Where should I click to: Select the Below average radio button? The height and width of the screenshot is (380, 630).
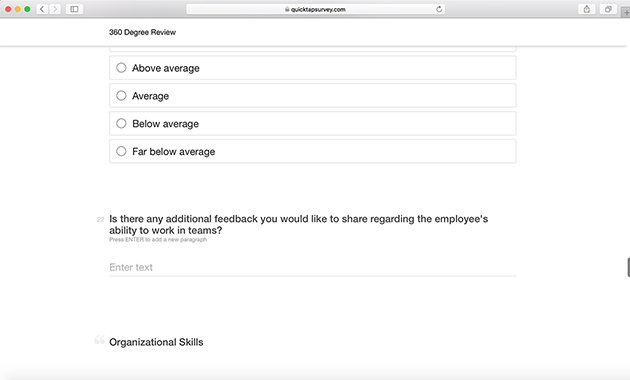[121, 123]
